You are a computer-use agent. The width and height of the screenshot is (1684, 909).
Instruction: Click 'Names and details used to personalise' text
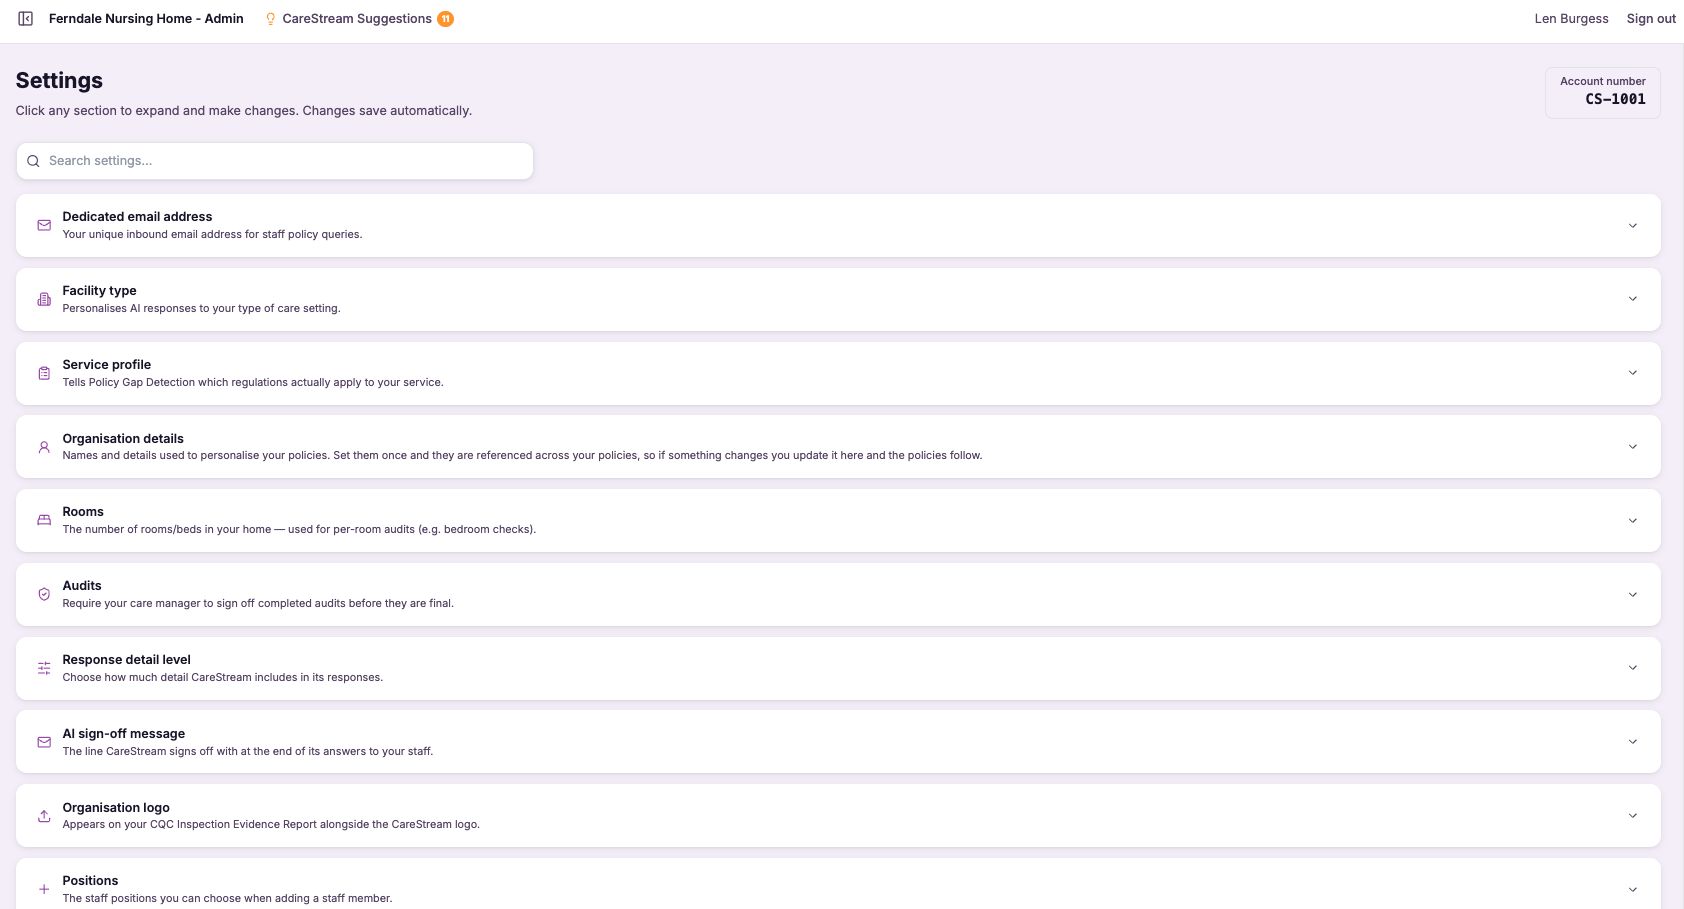point(522,456)
